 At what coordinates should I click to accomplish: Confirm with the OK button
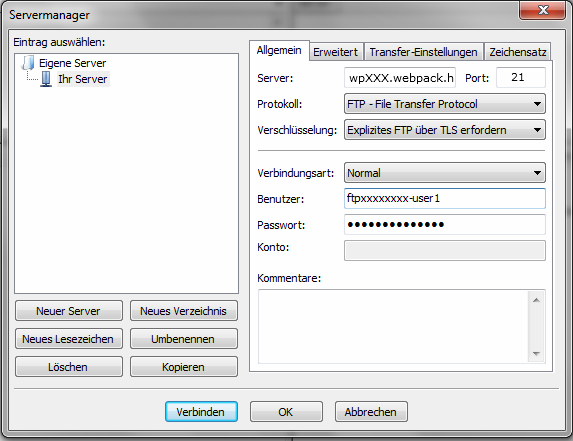click(286, 412)
